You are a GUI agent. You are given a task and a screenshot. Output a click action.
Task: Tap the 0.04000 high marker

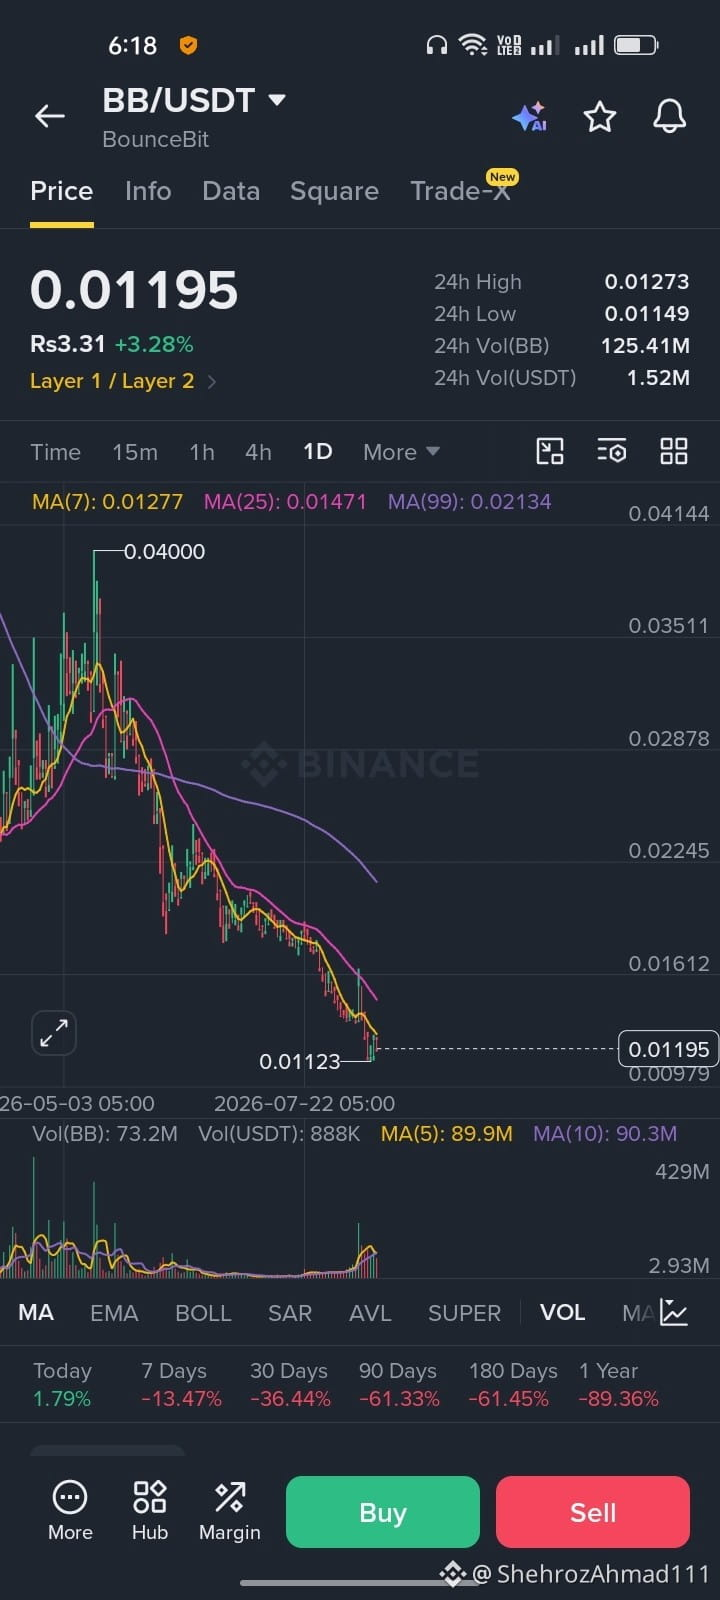point(164,551)
